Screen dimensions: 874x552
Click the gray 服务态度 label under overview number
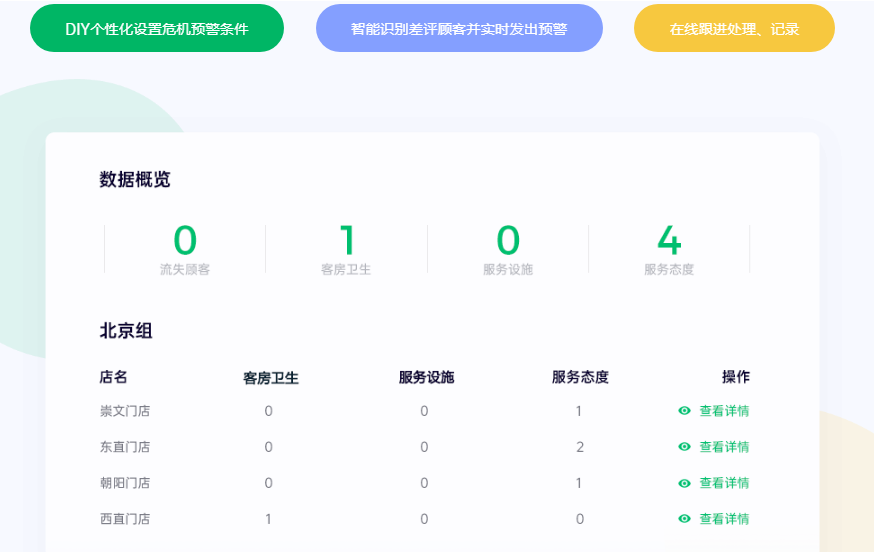point(669,269)
